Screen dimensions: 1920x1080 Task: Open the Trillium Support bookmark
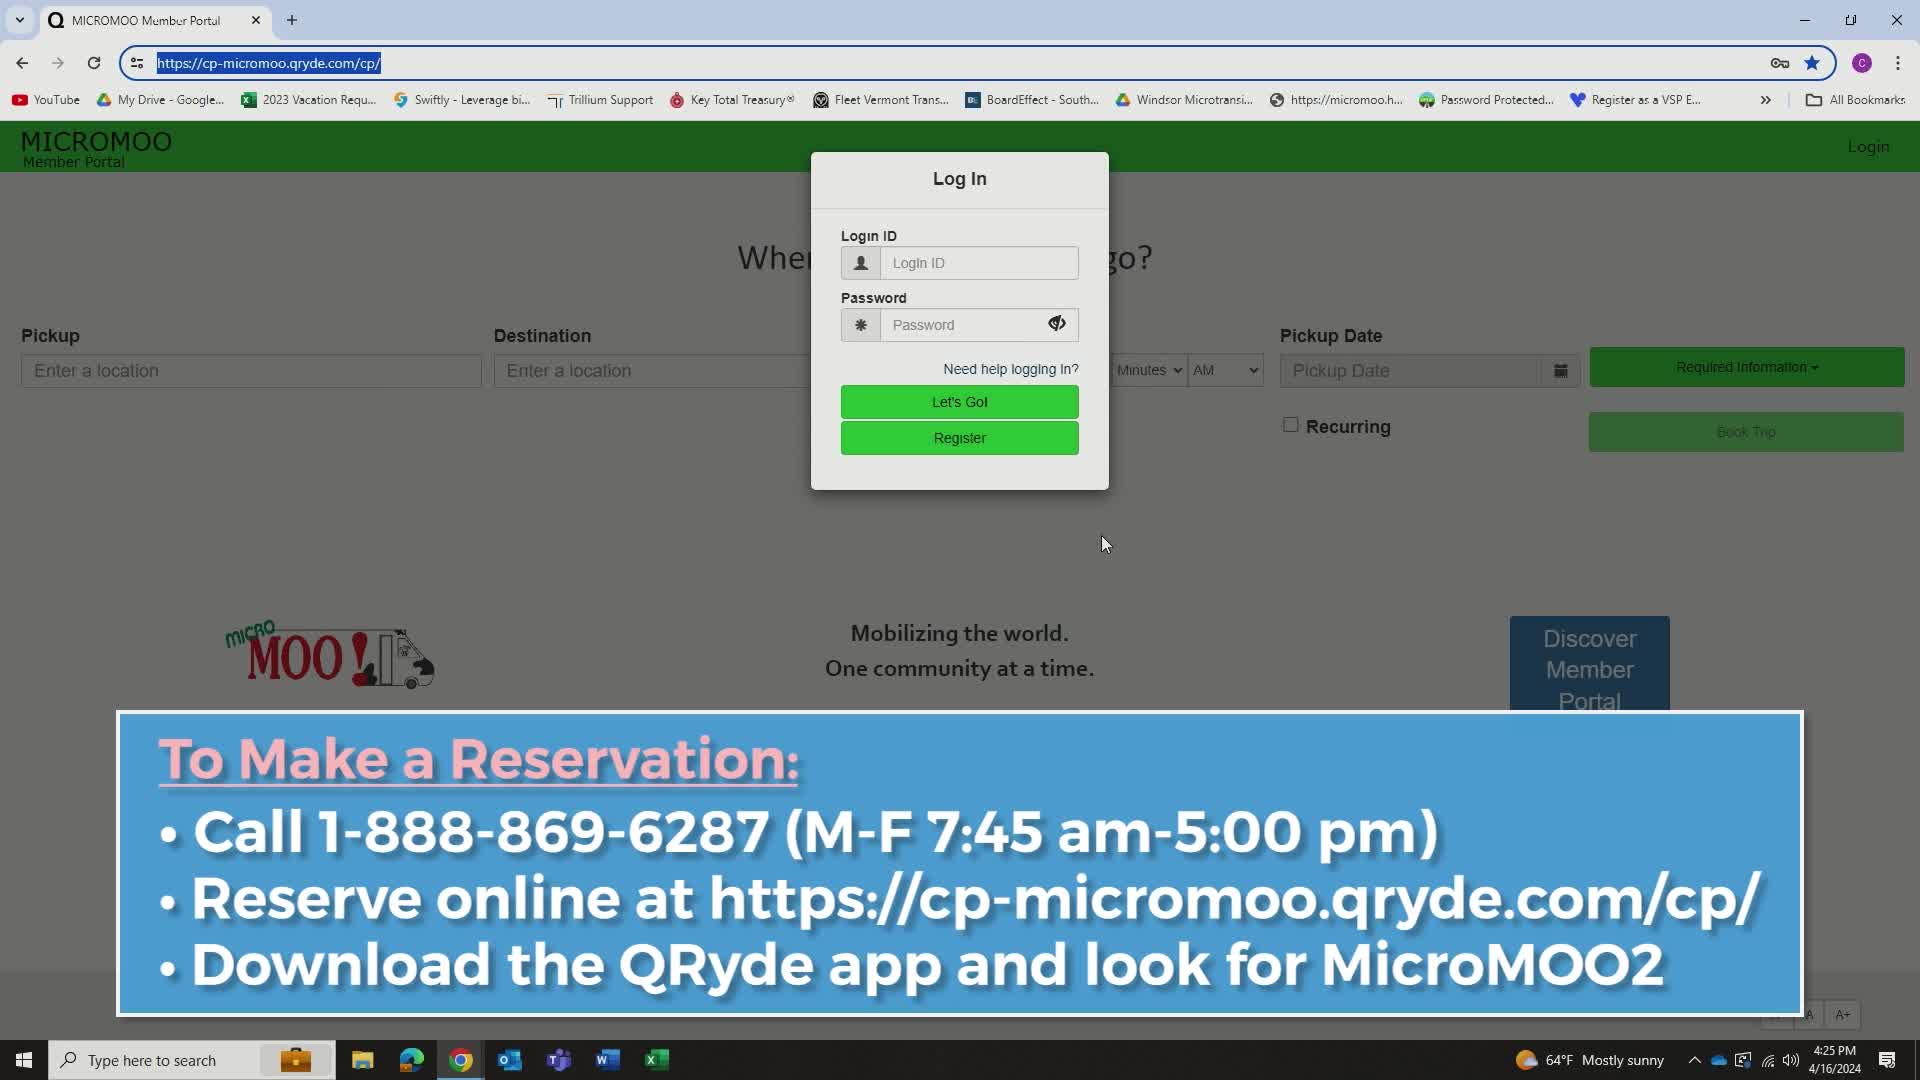pyautogui.click(x=600, y=100)
